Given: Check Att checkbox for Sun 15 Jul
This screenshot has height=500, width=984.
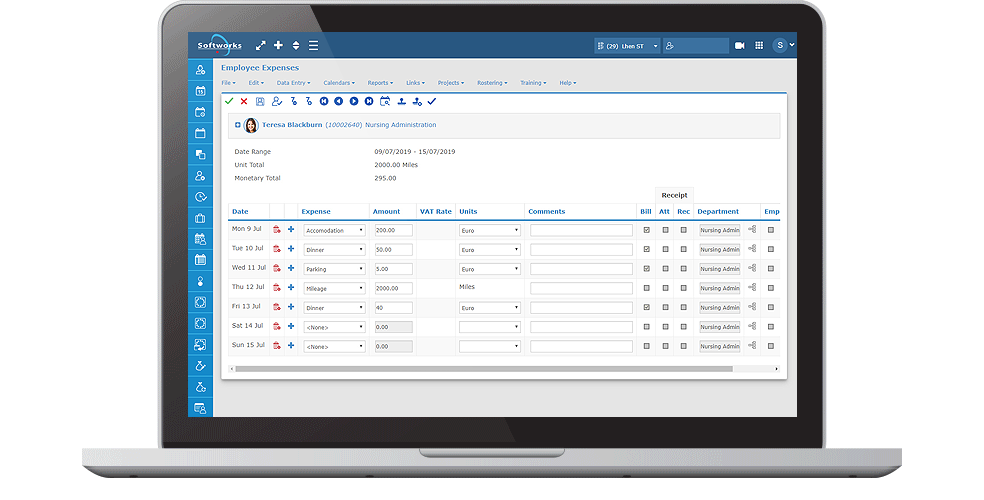Looking at the screenshot, I should (x=665, y=346).
